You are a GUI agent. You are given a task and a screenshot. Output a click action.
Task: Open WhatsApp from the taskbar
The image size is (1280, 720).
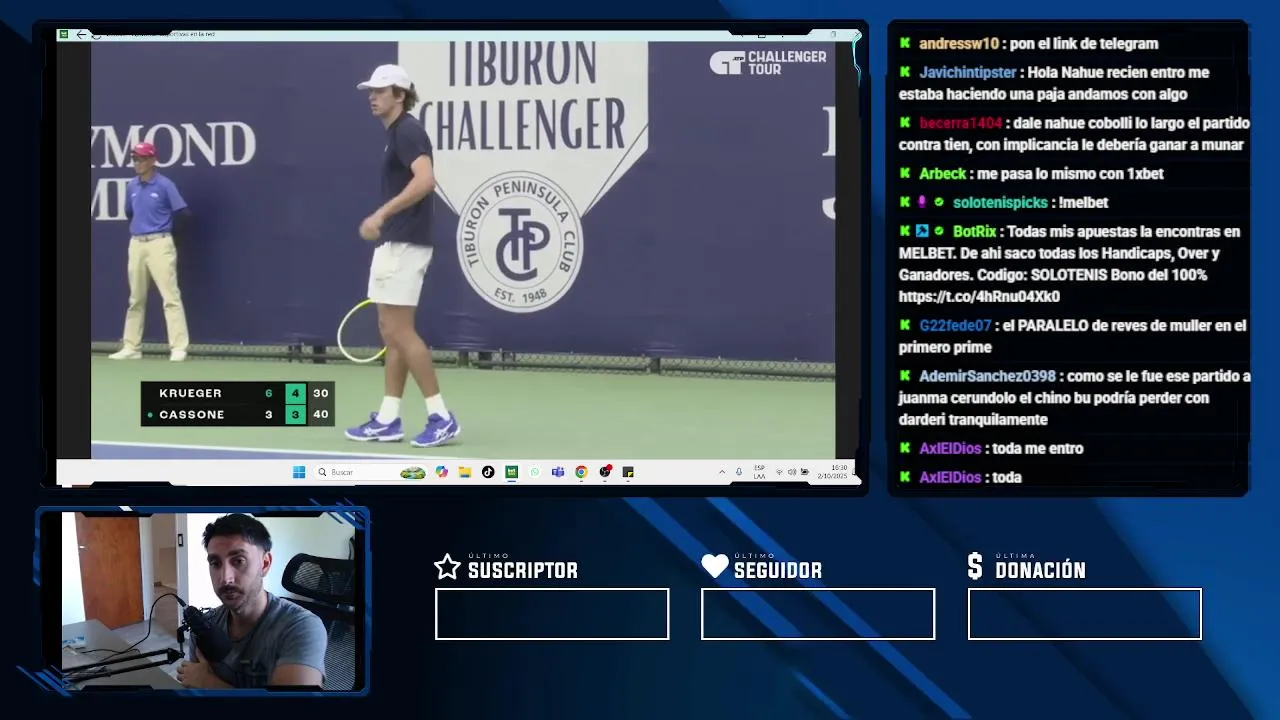535,472
